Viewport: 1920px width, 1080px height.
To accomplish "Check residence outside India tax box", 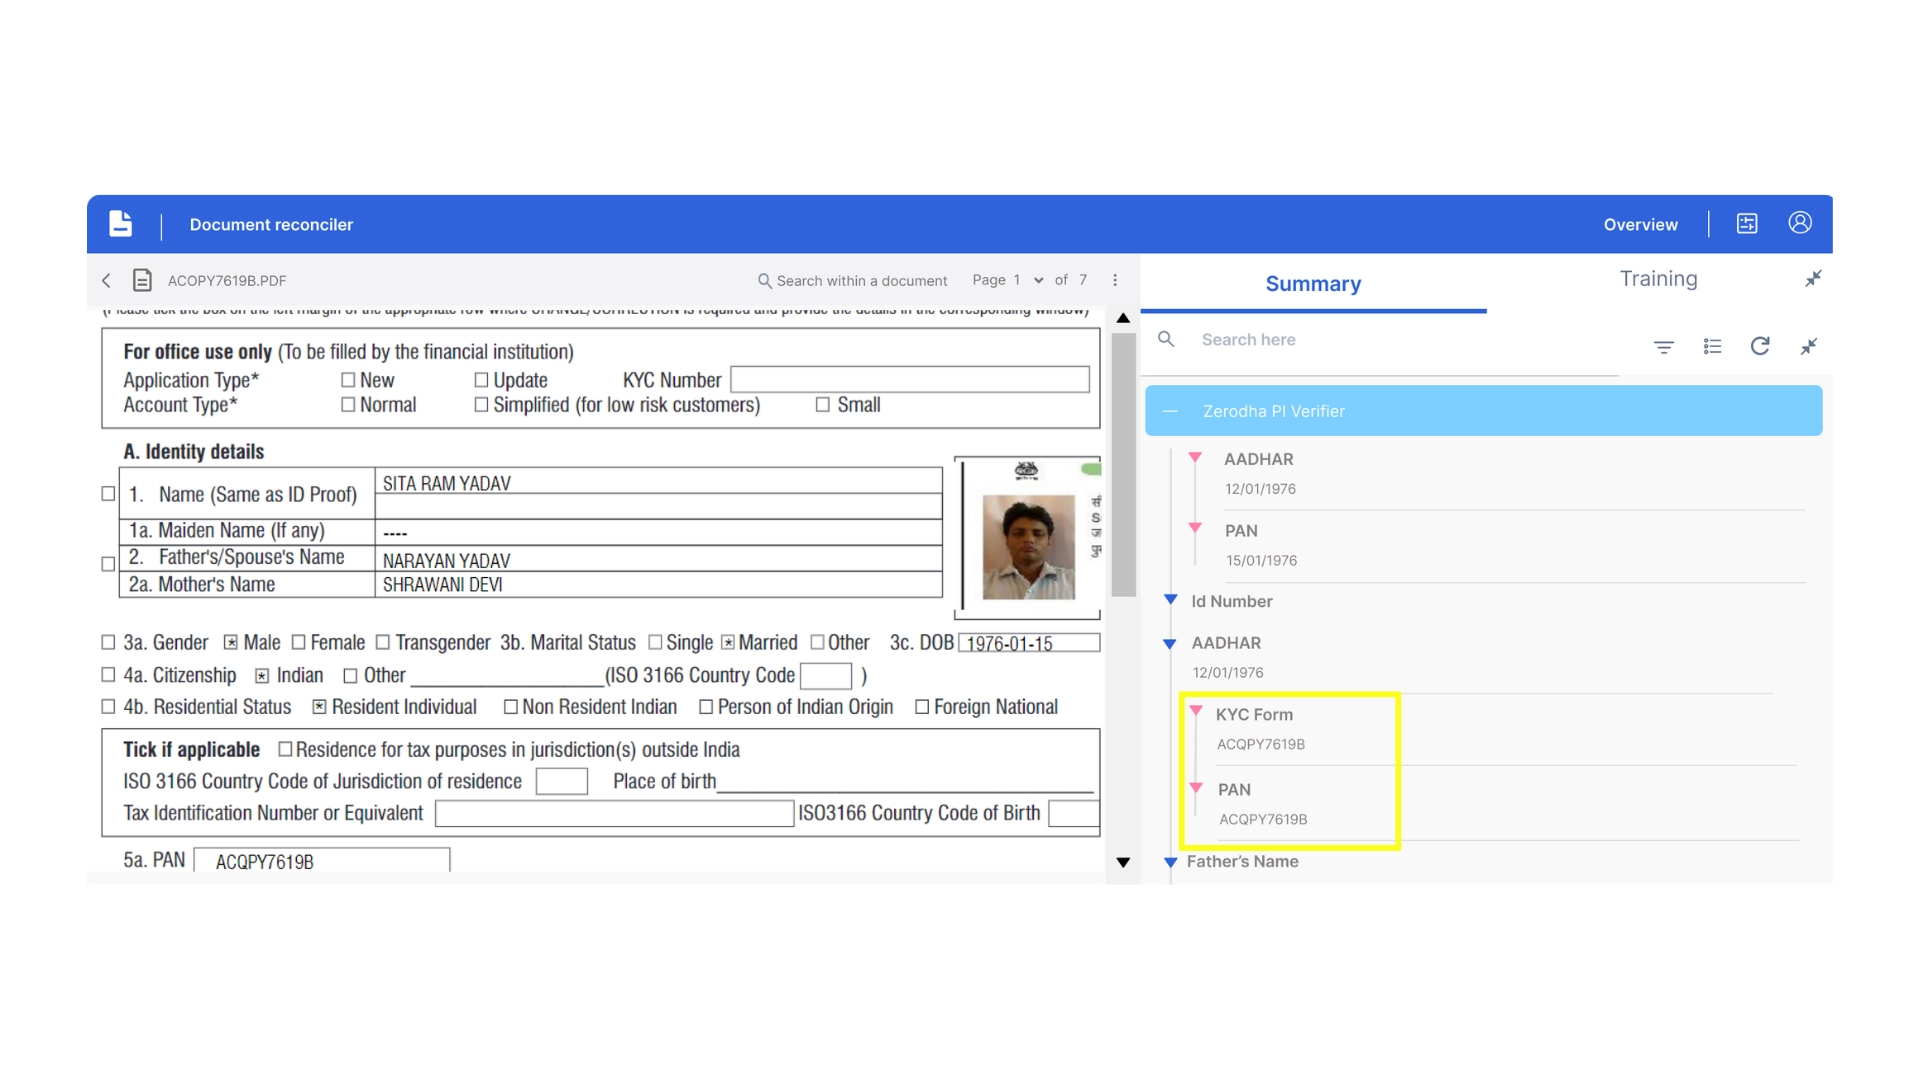I will (x=285, y=749).
